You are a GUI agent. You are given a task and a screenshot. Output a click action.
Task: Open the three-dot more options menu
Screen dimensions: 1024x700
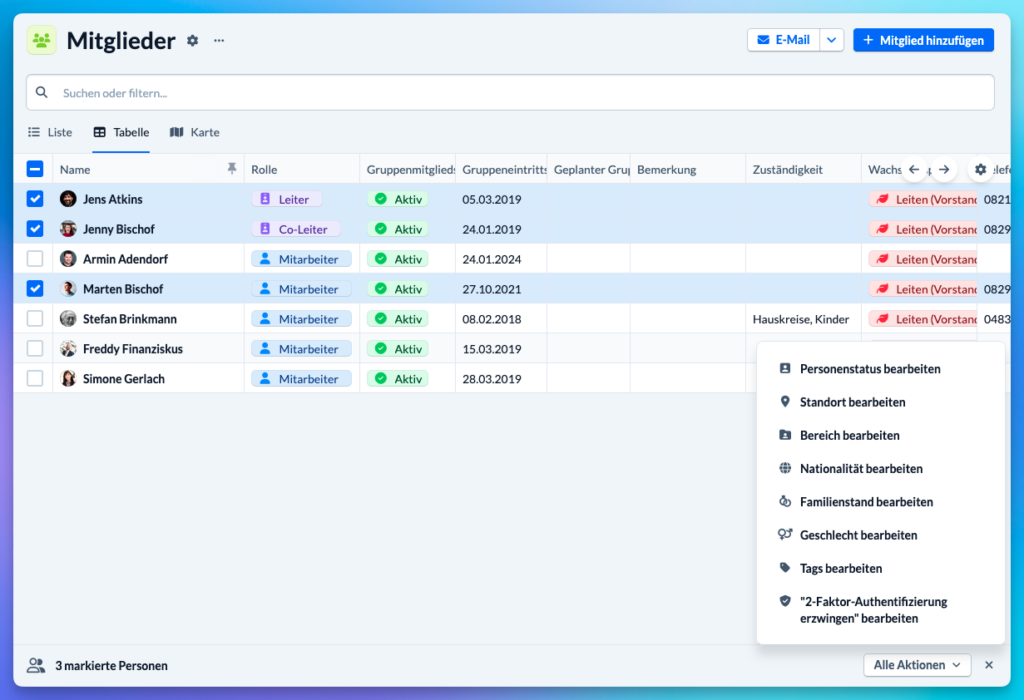click(x=219, y=41)
